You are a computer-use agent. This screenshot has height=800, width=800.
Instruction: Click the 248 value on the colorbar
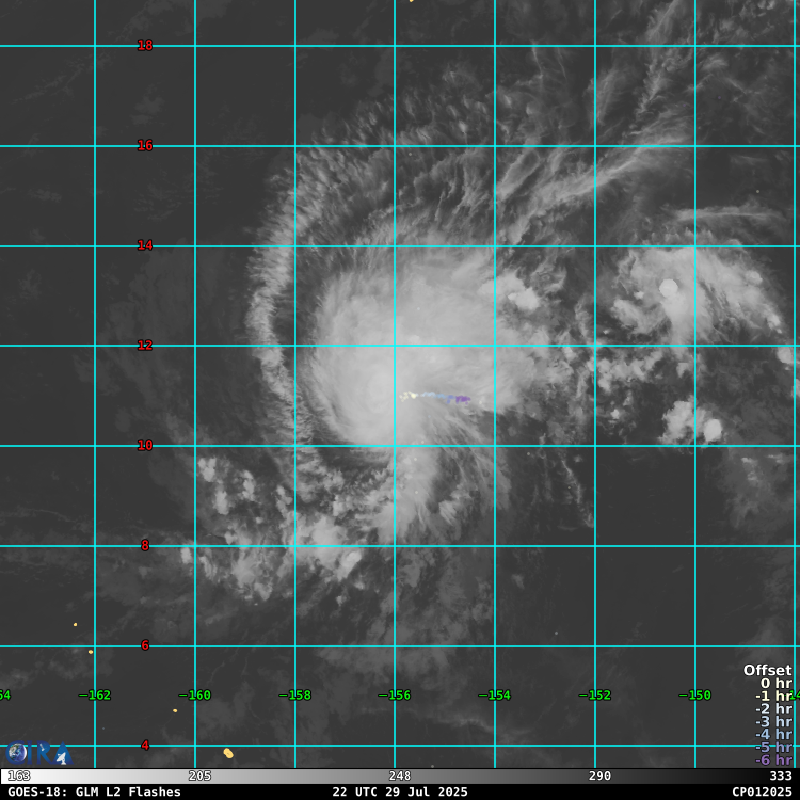(400, 776)
